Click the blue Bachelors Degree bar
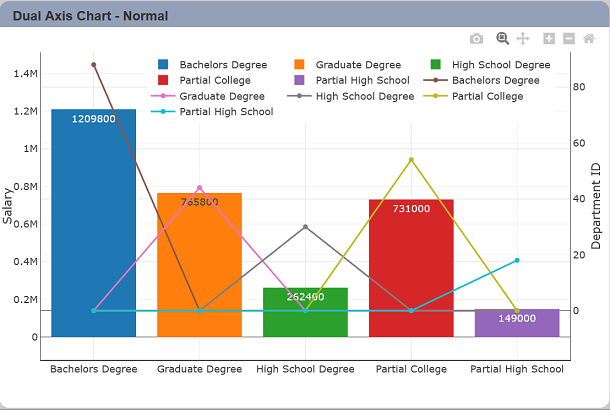 [93, 223]
